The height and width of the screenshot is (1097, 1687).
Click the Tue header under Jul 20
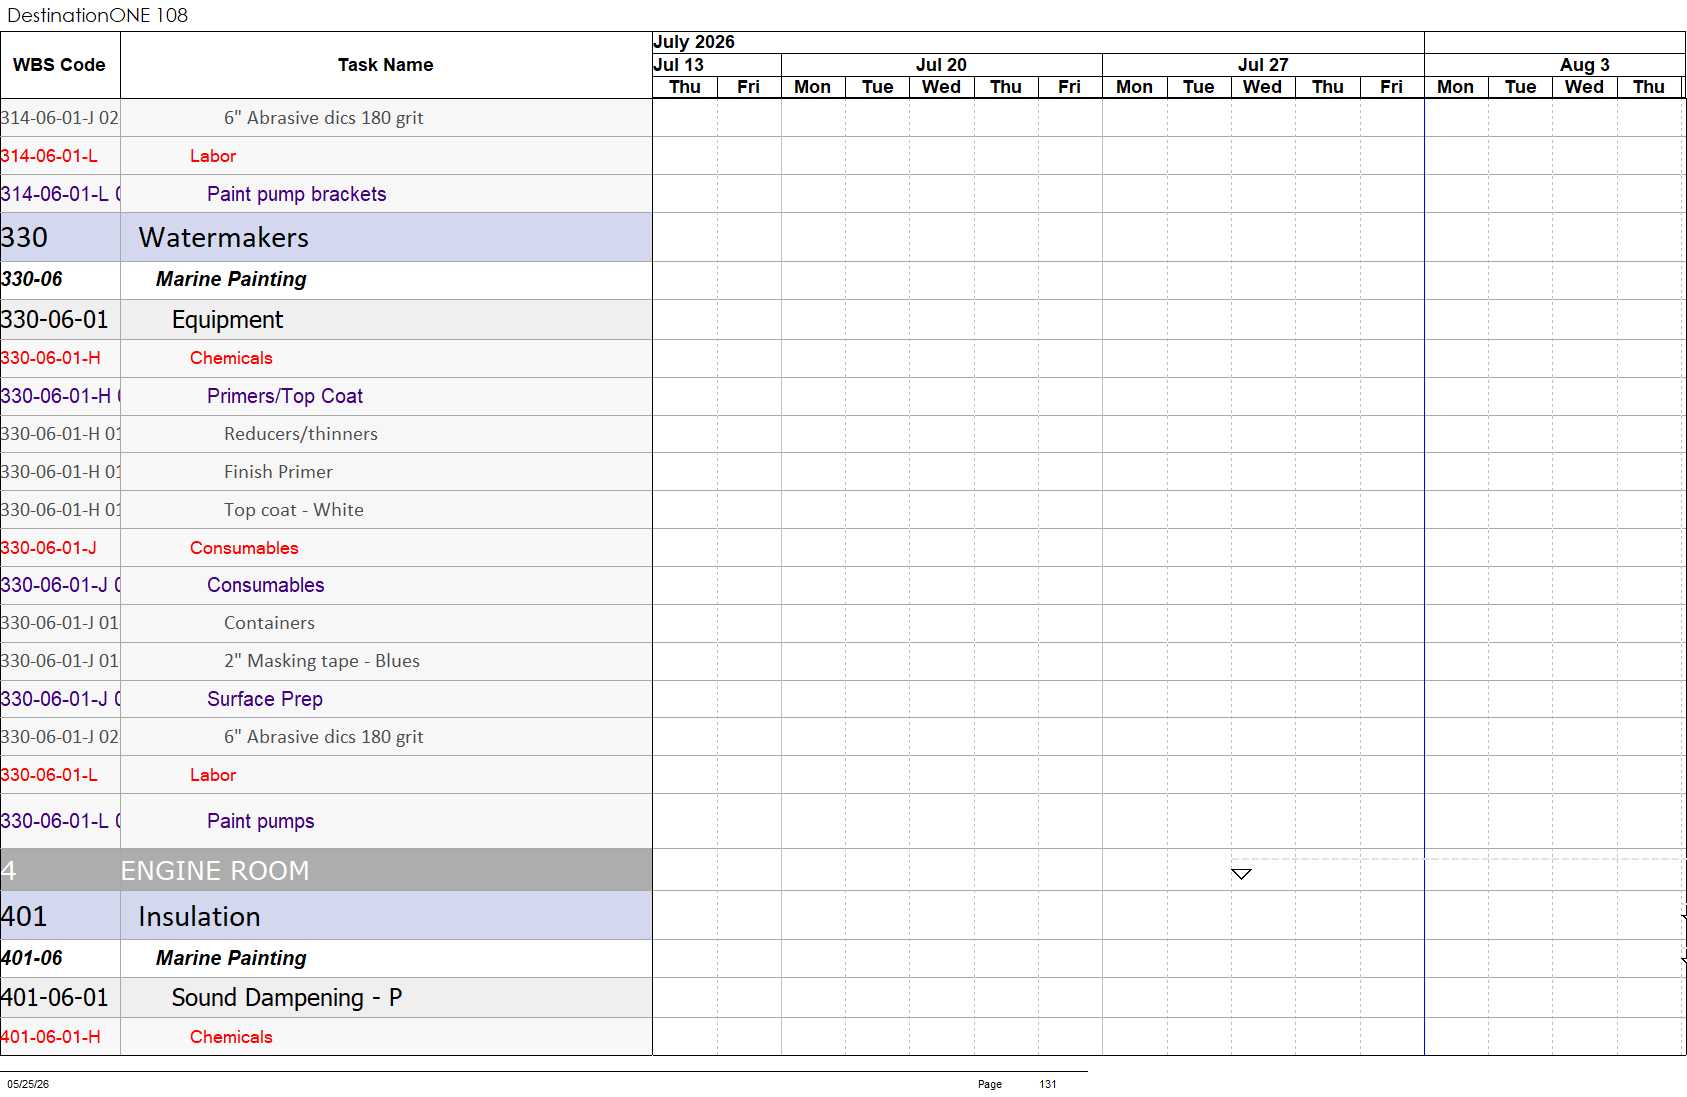click(877, 87)
